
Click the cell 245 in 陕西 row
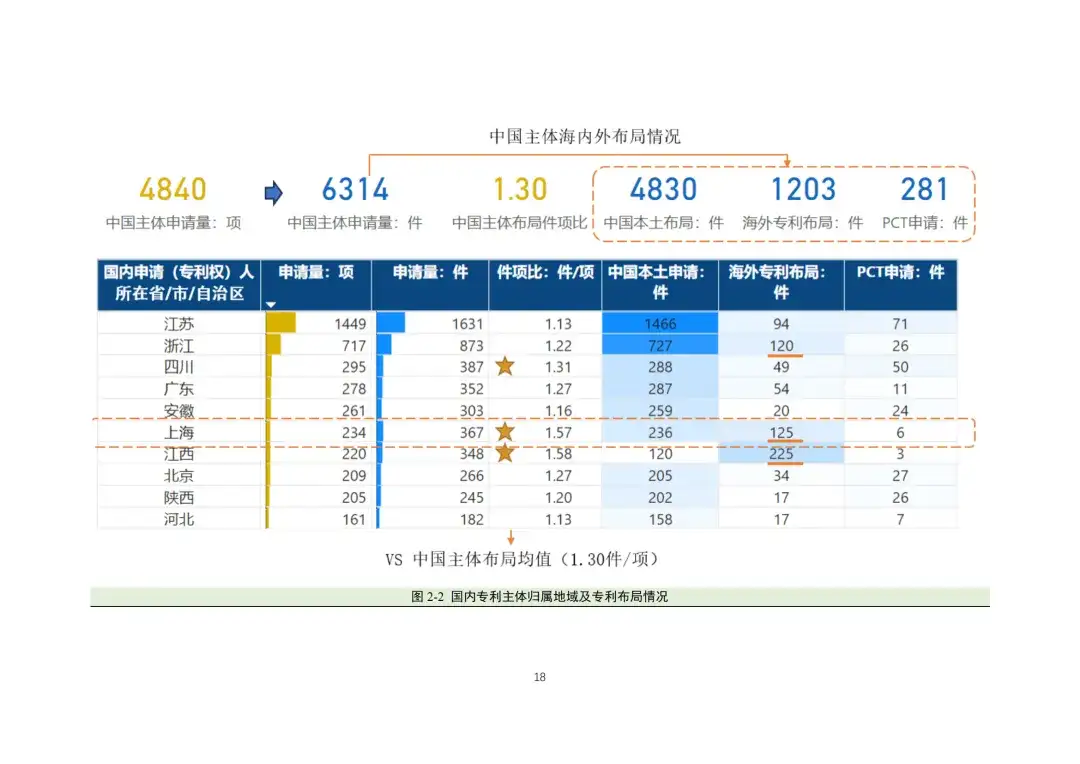(471, 497)
